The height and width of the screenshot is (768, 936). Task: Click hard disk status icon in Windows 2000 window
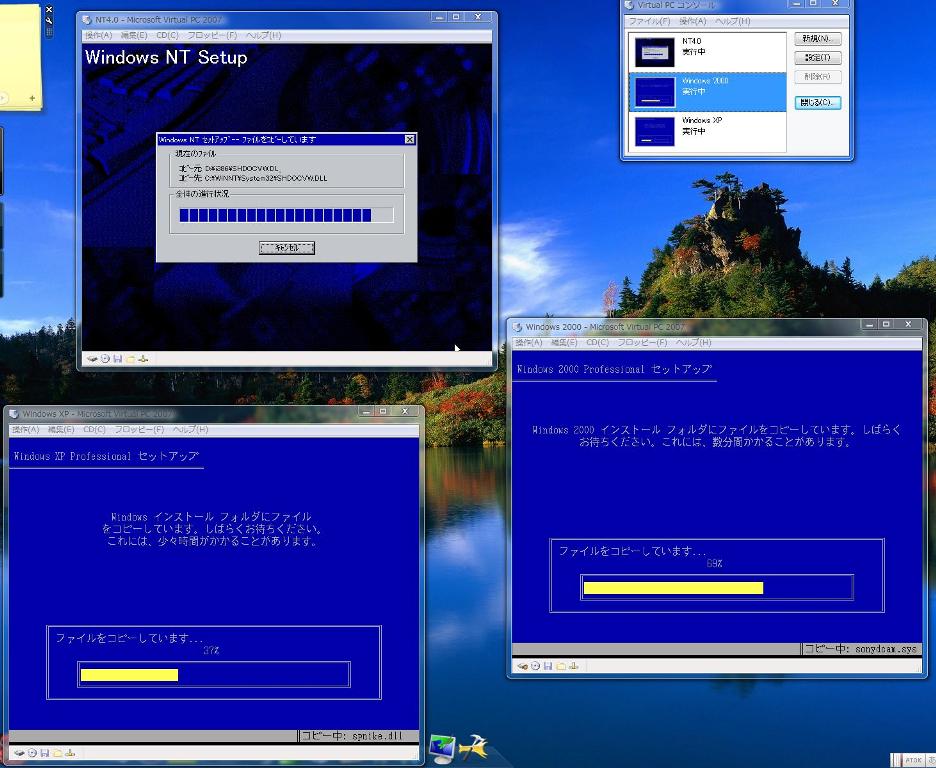pos(523,666)
